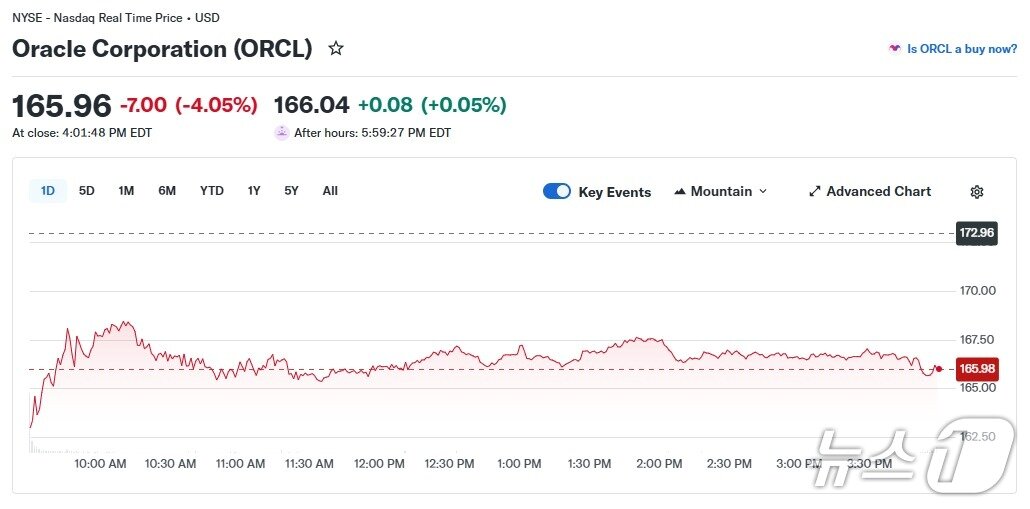Screen dimensions: 1030x509
Task: Show the YTD chart range
Action: pyautogui.click(x=211, y=190)
